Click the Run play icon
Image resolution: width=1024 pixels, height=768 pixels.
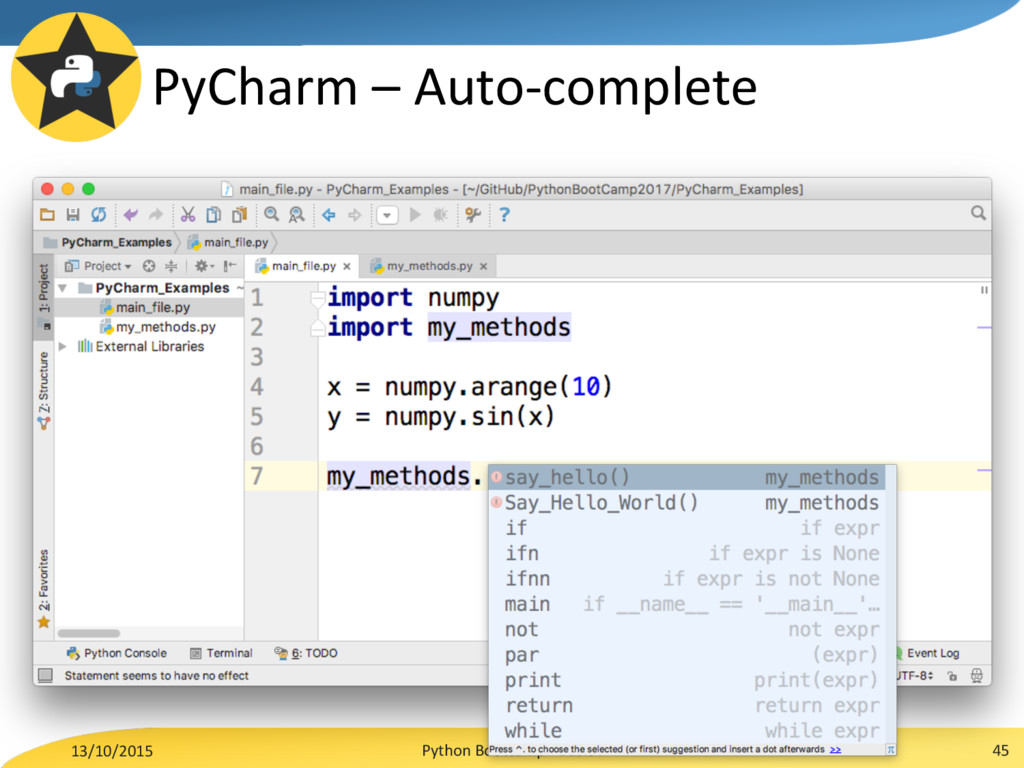(415, 215)
